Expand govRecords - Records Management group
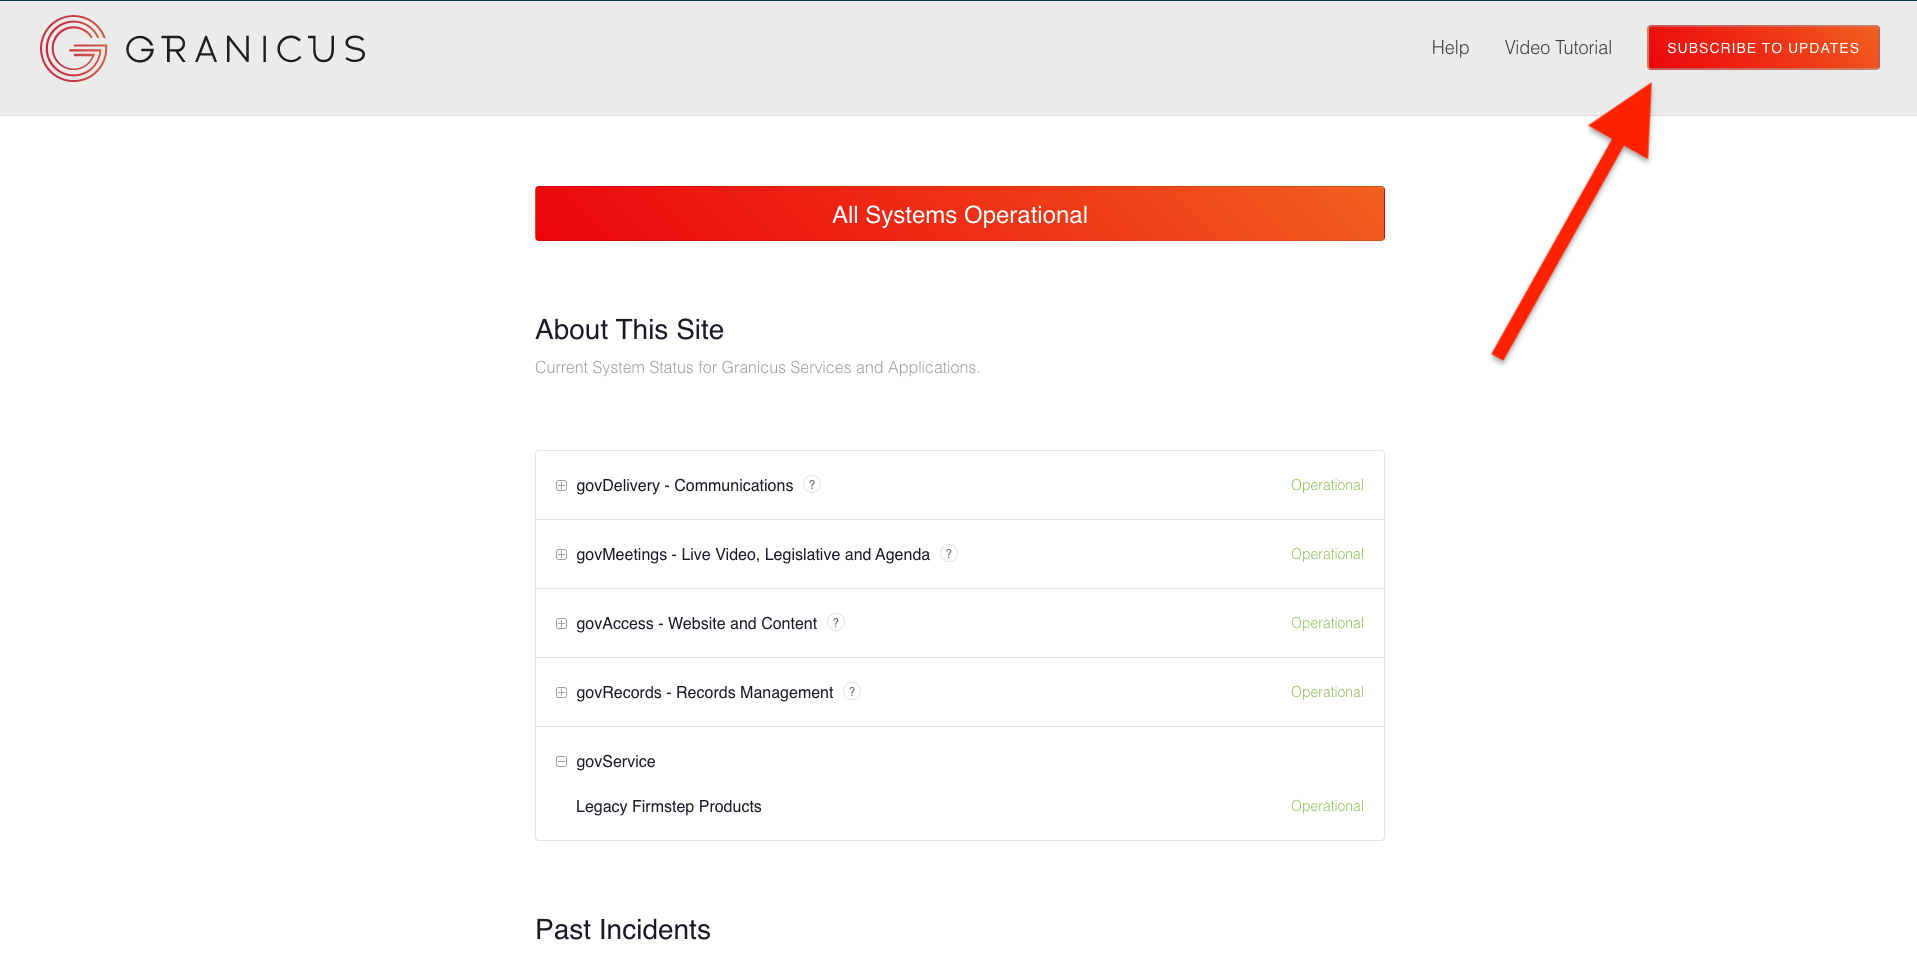 click(x=562, y=693)
